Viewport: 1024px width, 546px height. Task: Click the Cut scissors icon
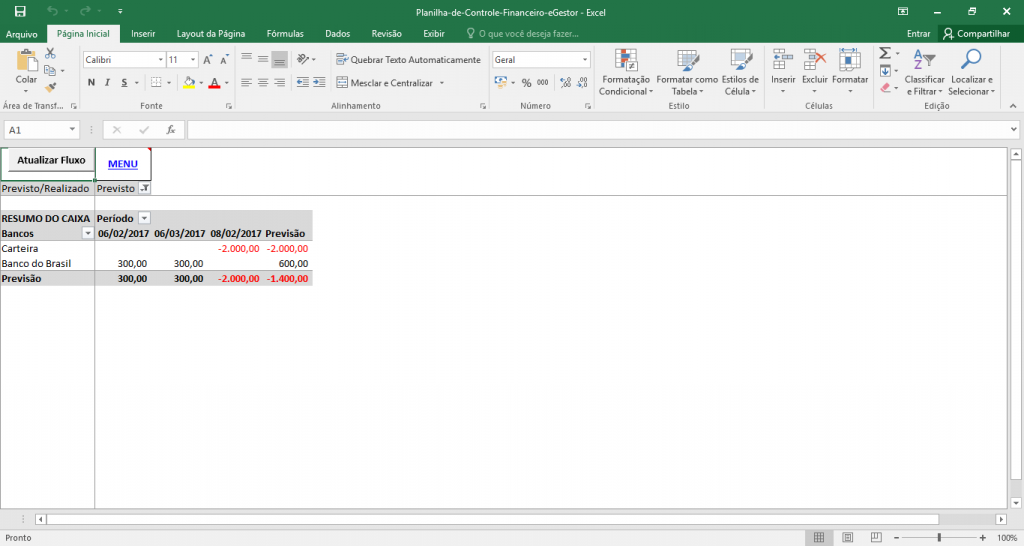[50, 54]
